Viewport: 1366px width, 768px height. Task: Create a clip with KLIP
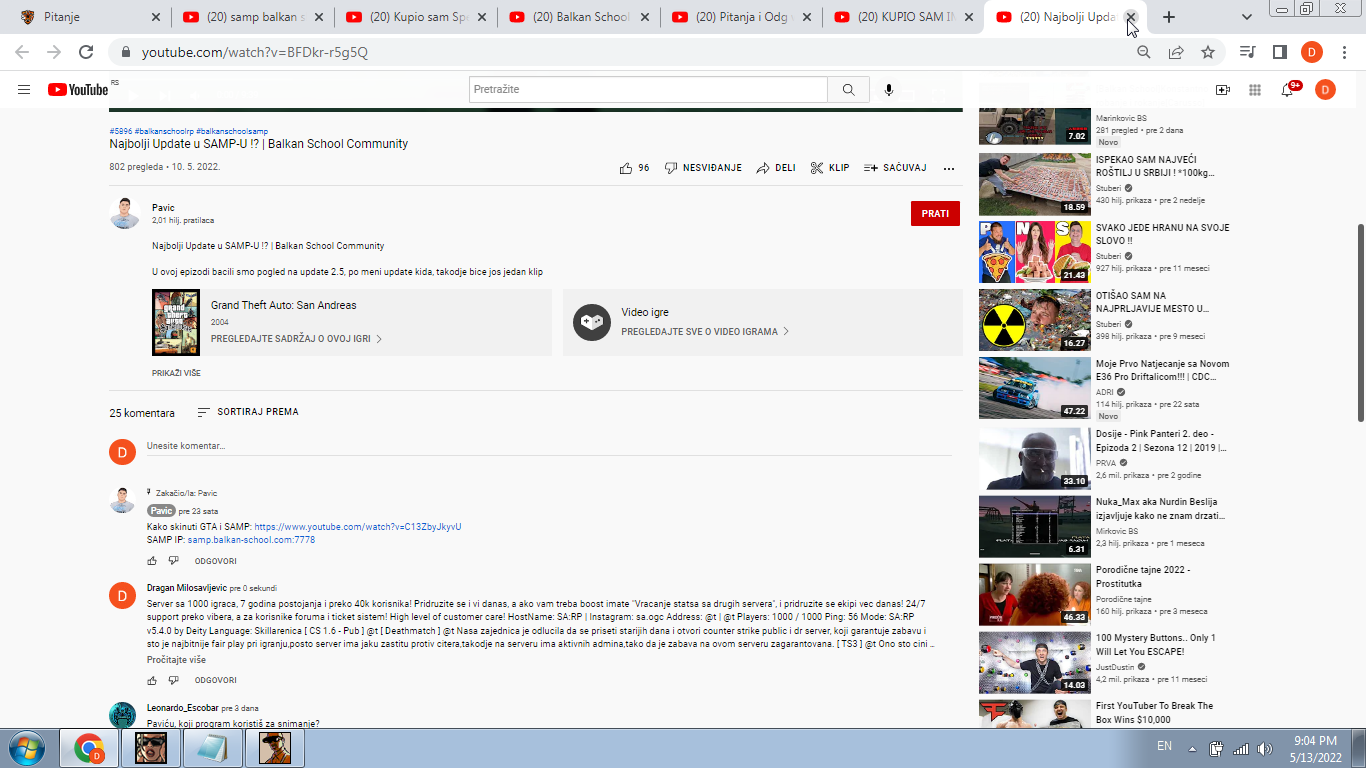pos(830,168)
